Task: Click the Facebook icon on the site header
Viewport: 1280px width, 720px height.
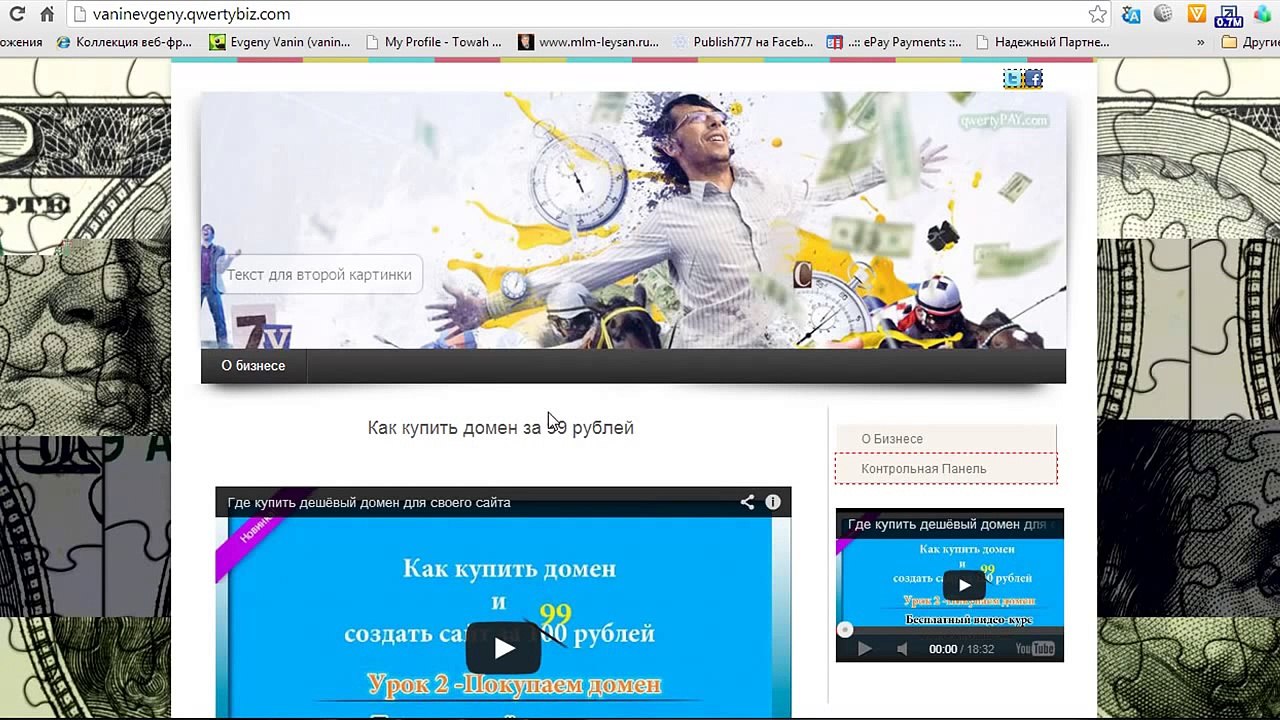Action: [1034, 79]
